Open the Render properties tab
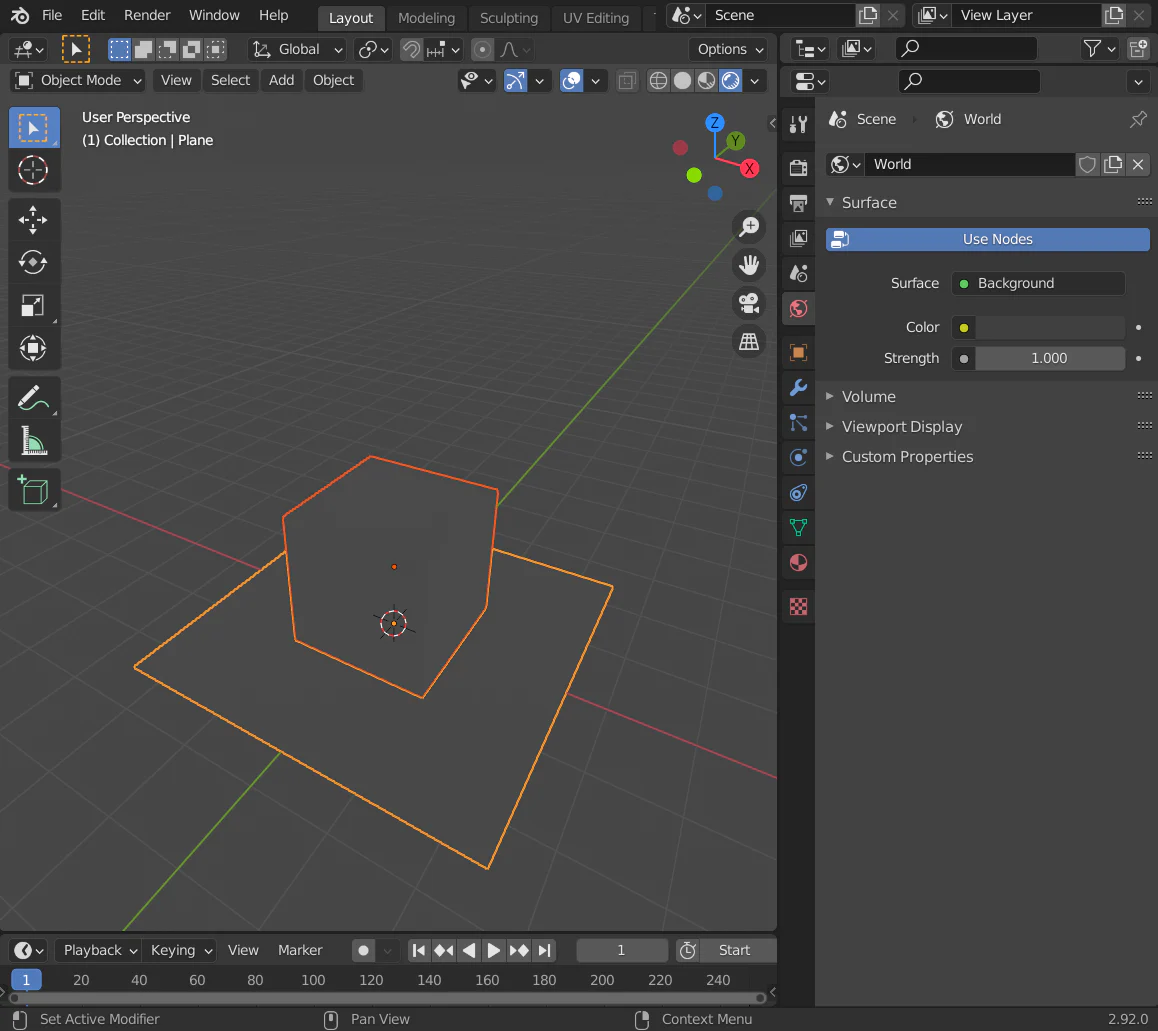Screen dimensions: 1158x1031 coord(798,168)
